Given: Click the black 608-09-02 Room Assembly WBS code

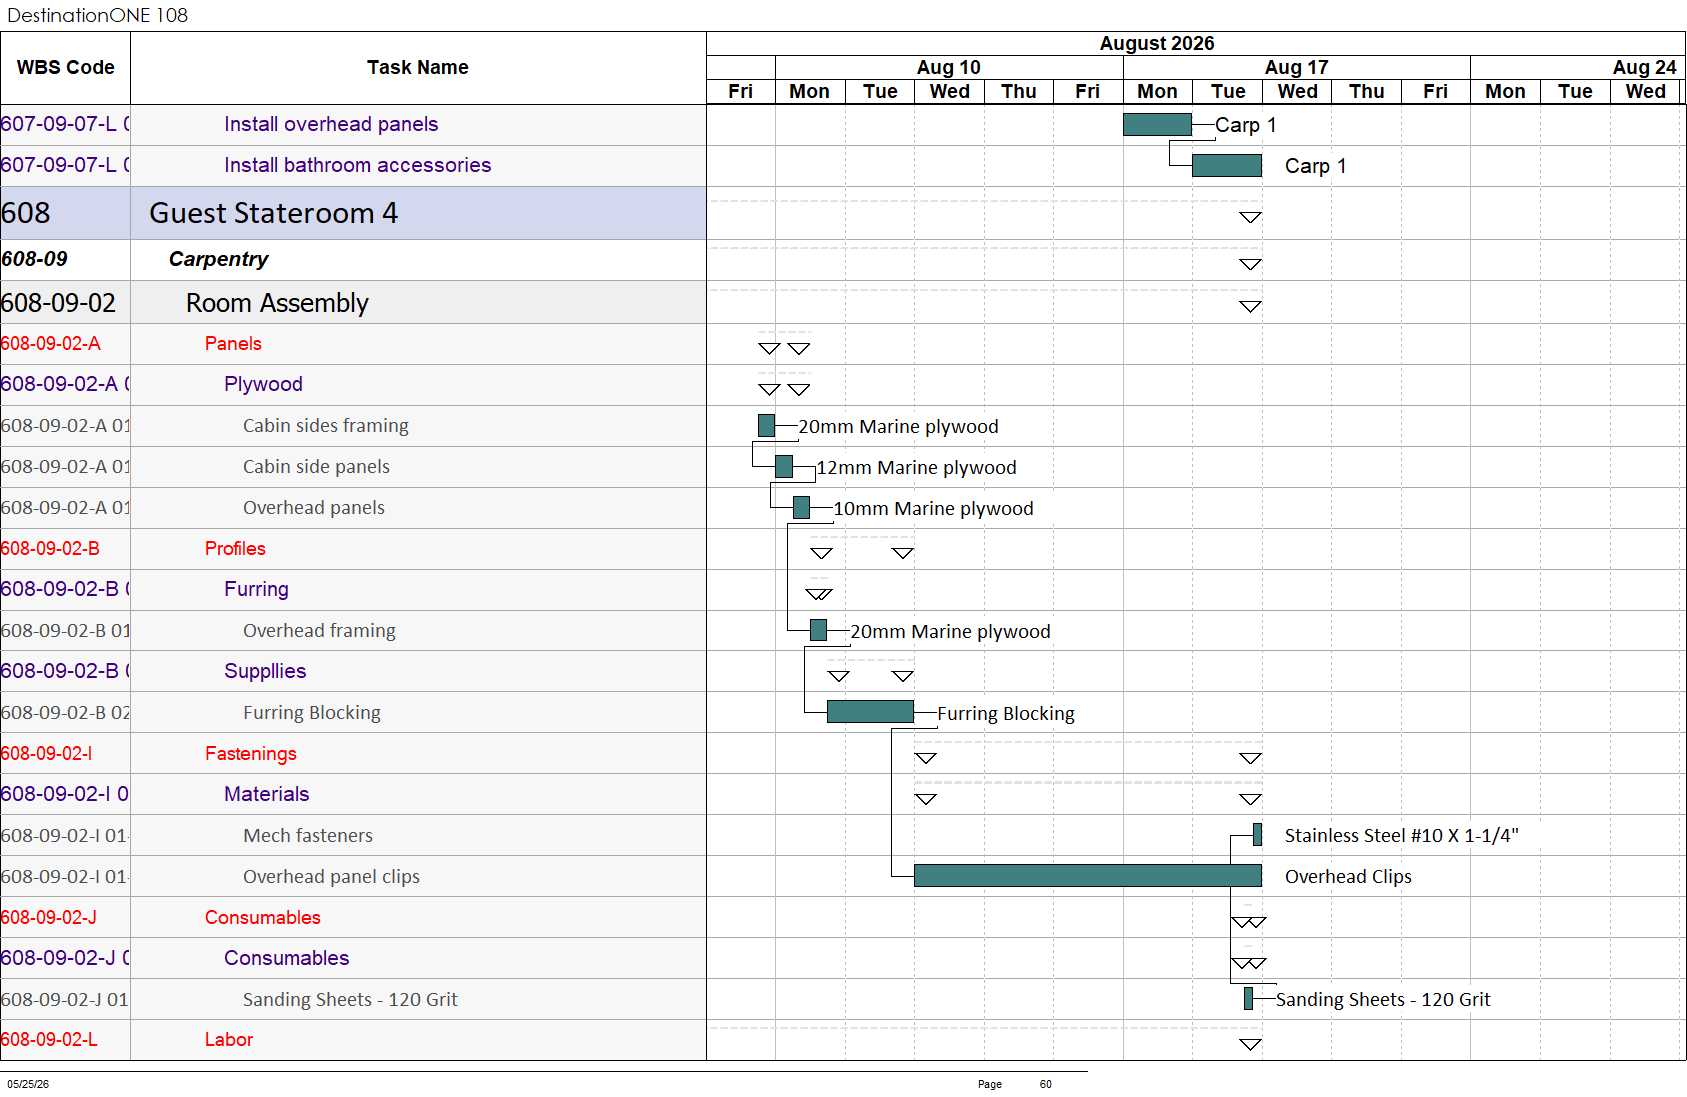Looking at the screenshot, I should point(58,303).
